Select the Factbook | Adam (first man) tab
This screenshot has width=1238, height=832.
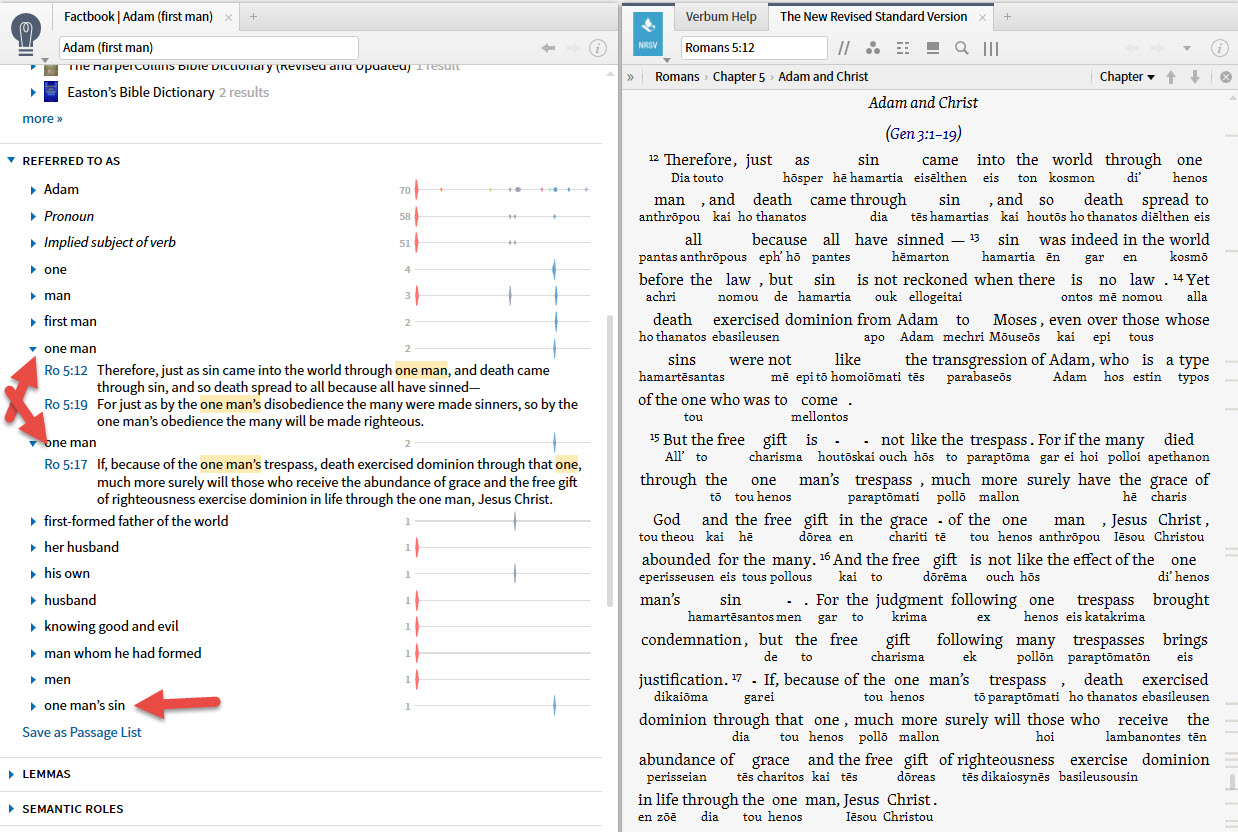pos(139,17)
